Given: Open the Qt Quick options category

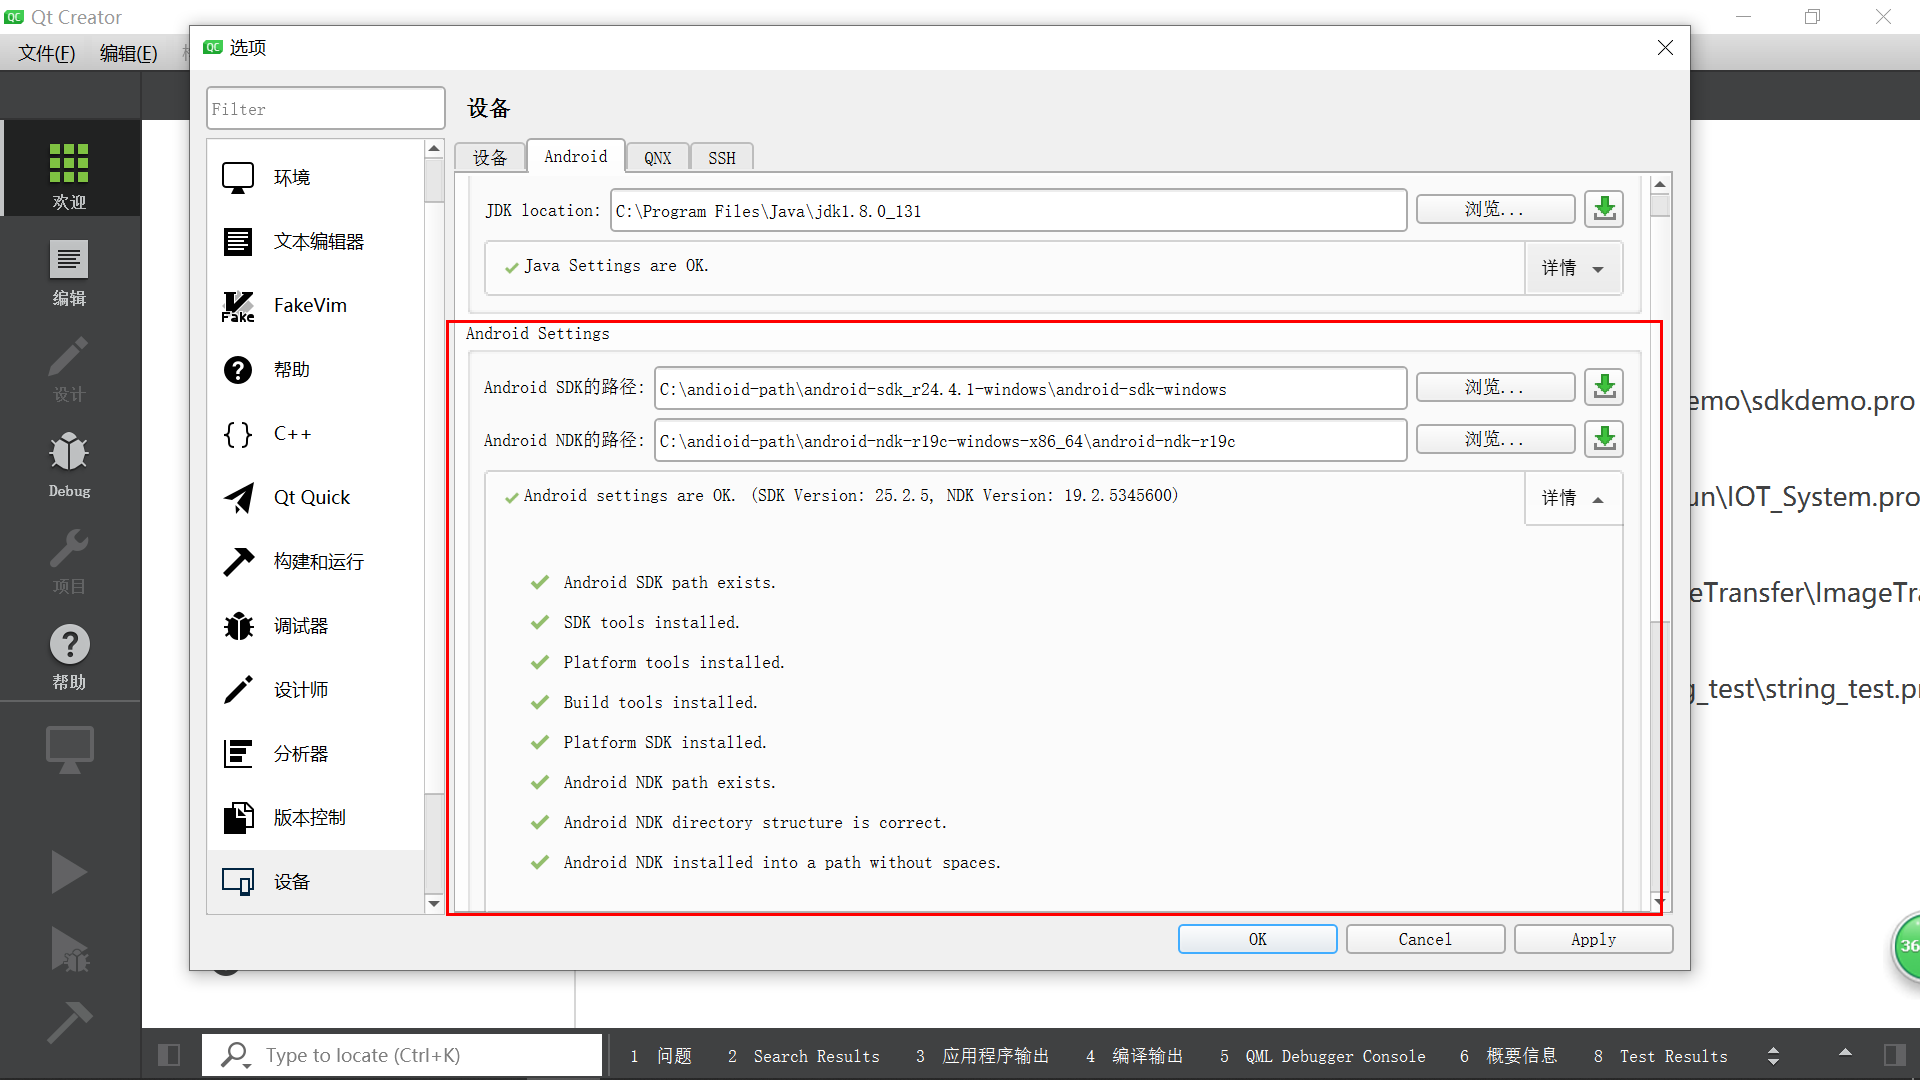Looking at the screenshot, I should pyautogui.click(x=316, y=498).
